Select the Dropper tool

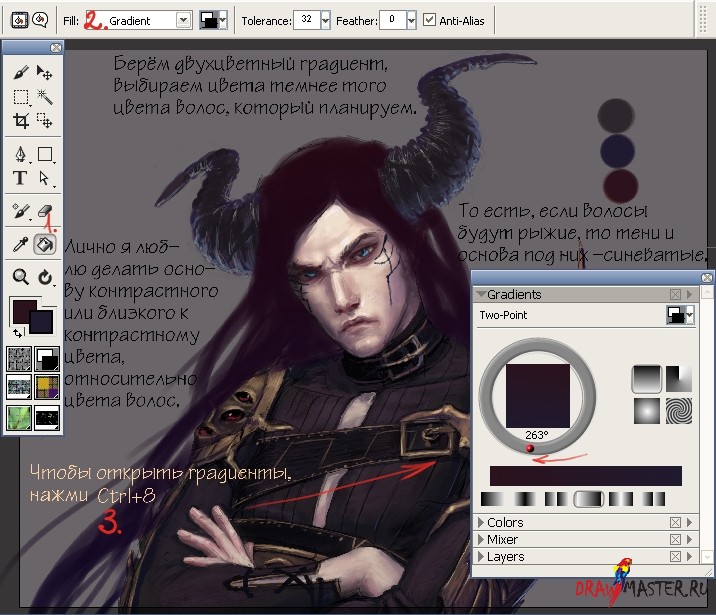[x=21, y=245]
